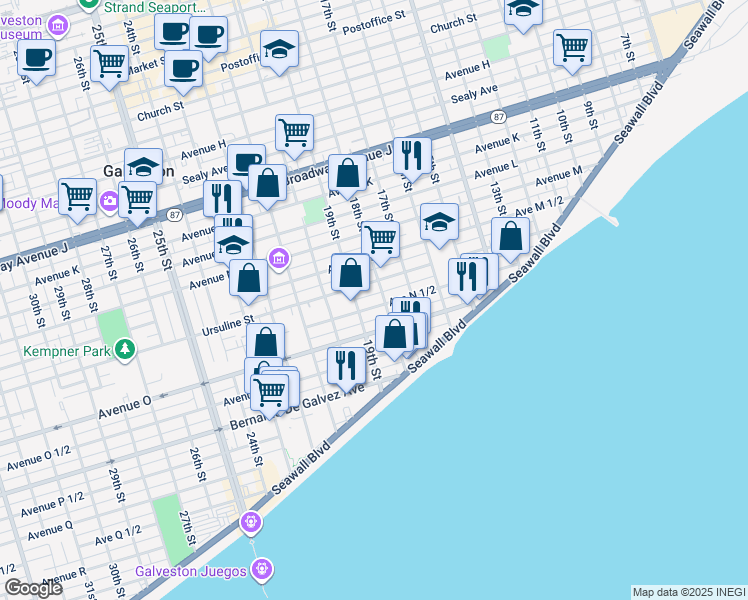The height and width of the screenshot is (600, 748).
Task: Click the Avenue O 1/2 street label
Action: point(39,458)
